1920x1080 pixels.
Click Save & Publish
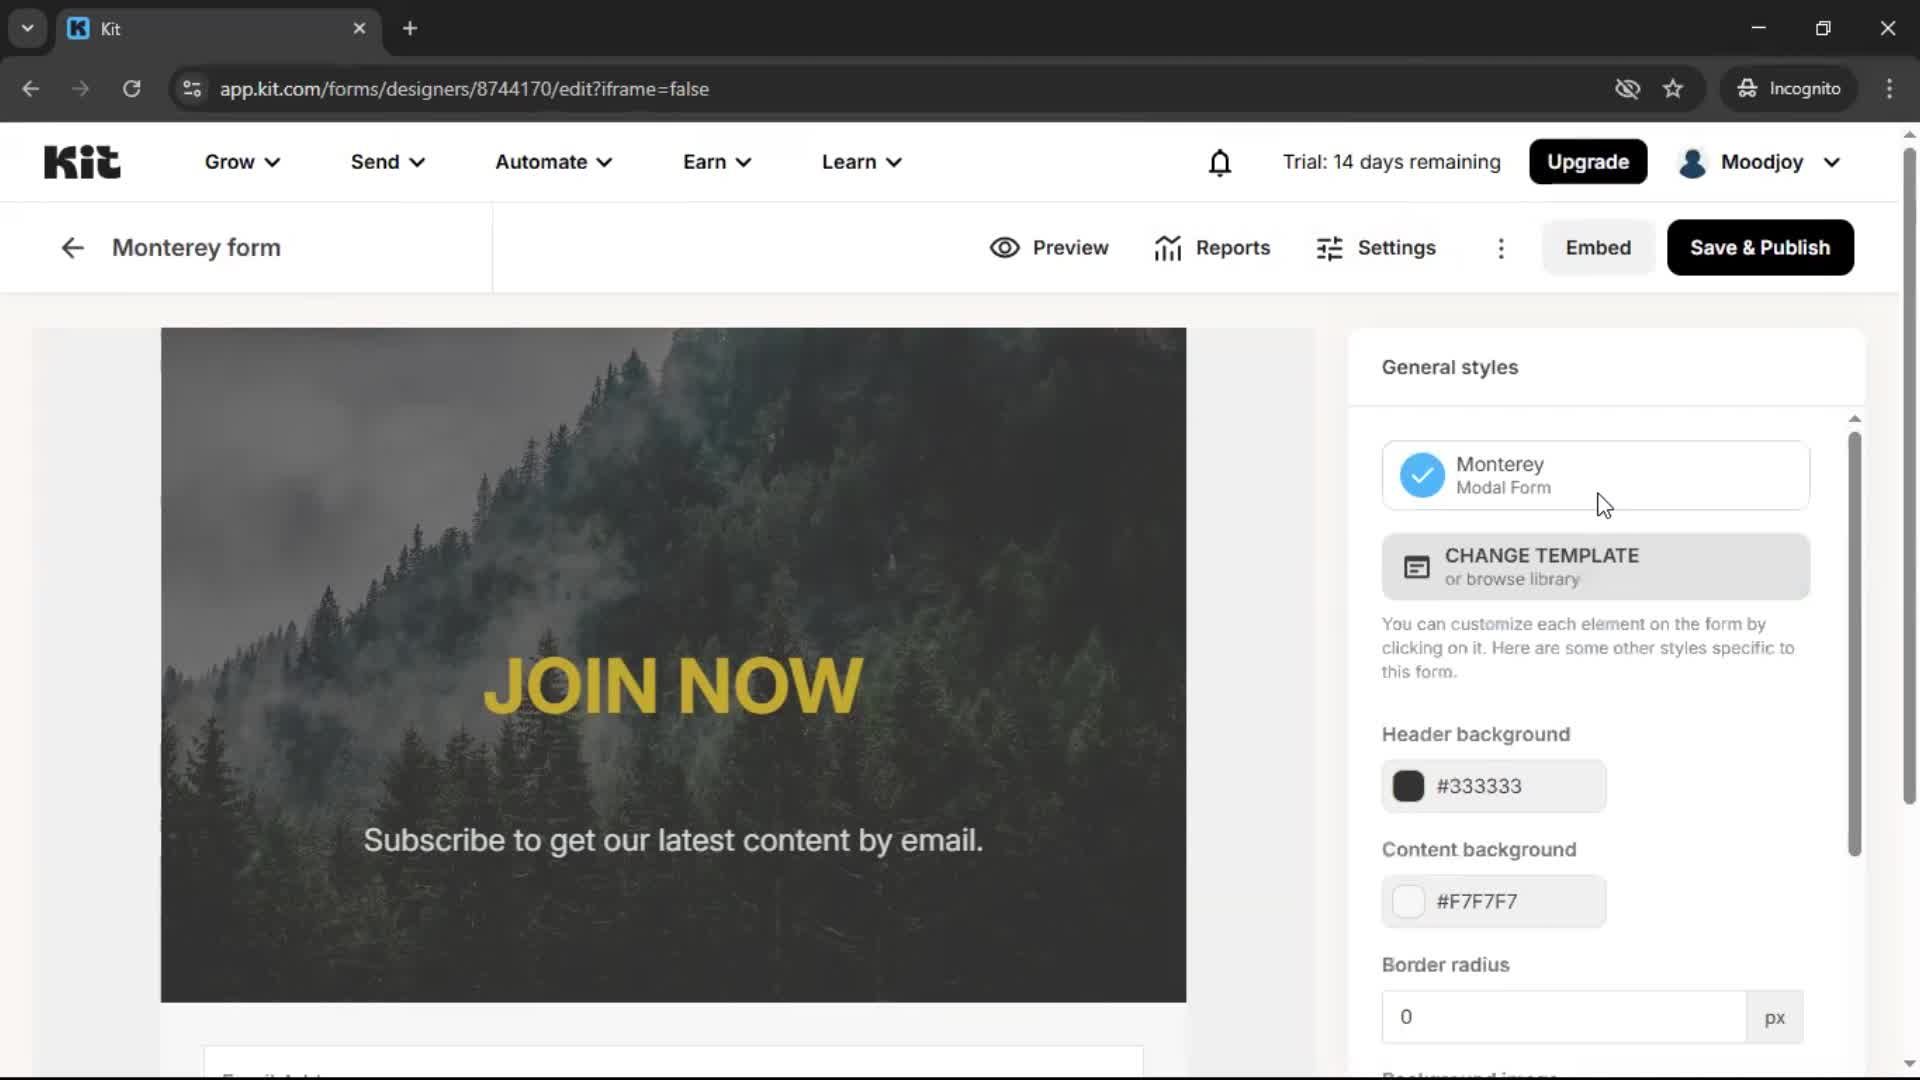click(x=1759, y=247)
